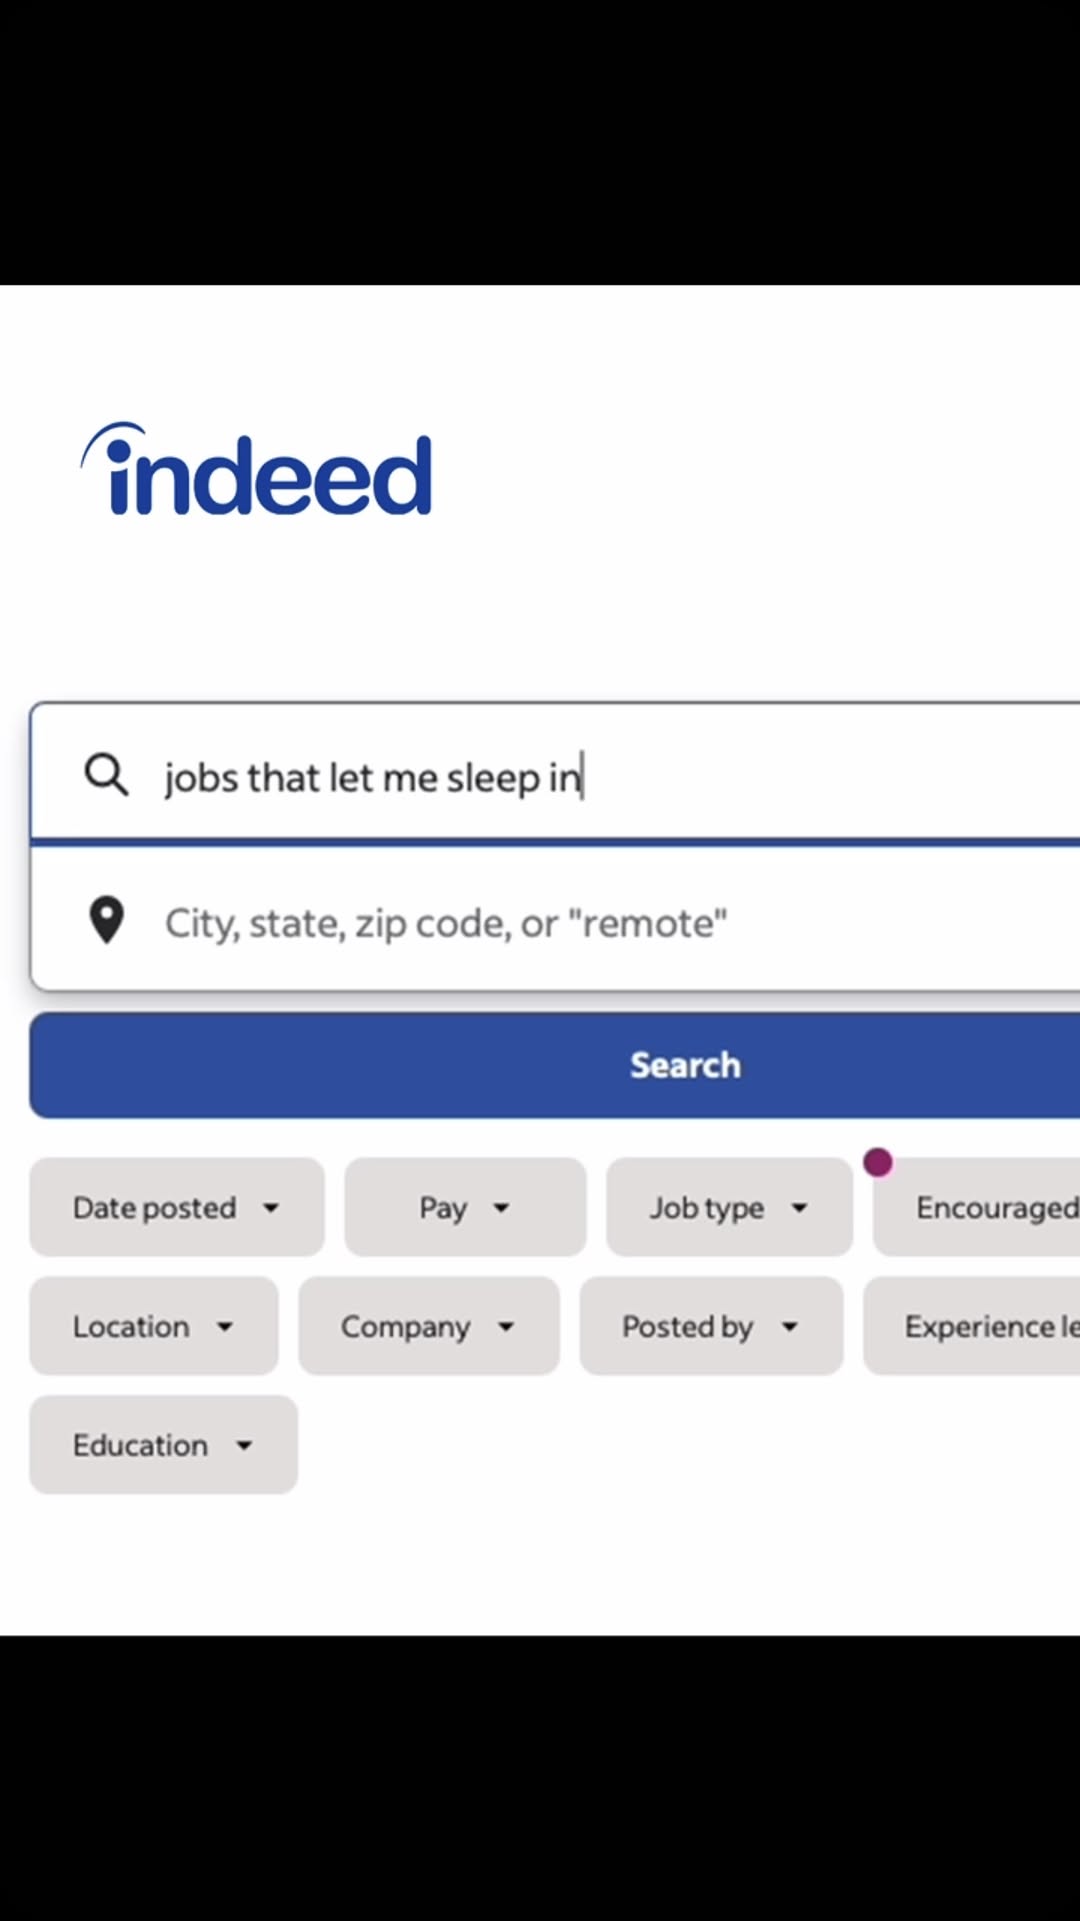Select the Encouraged to apply filter

(x=977, y=1207)
